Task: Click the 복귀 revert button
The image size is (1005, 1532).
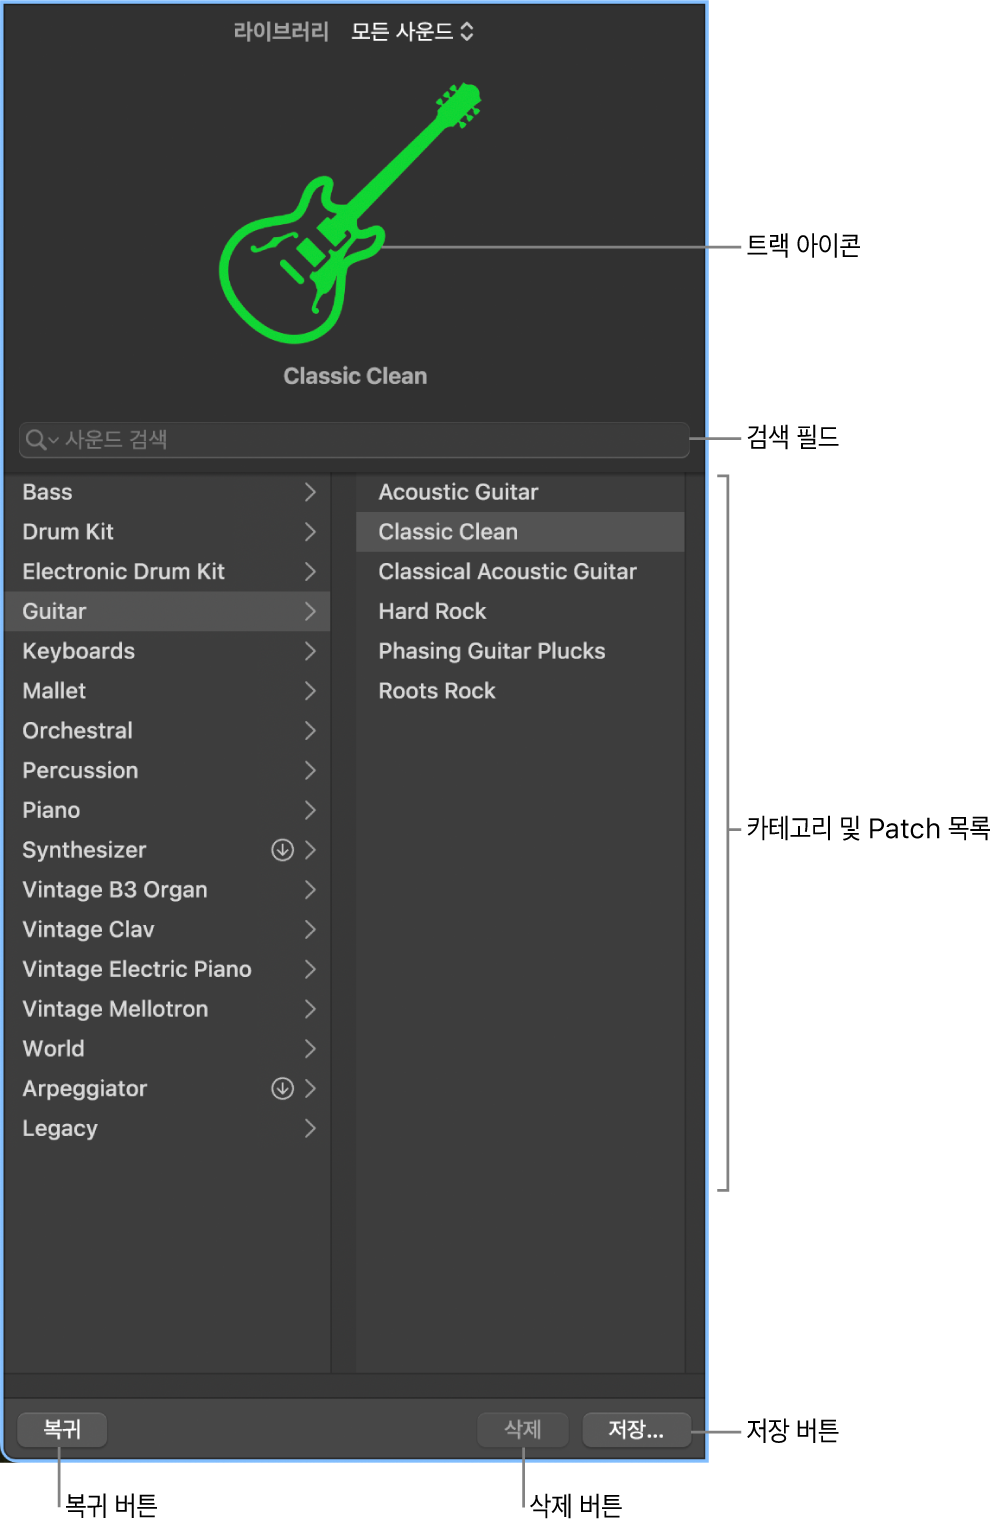Action: (62, 1429)
